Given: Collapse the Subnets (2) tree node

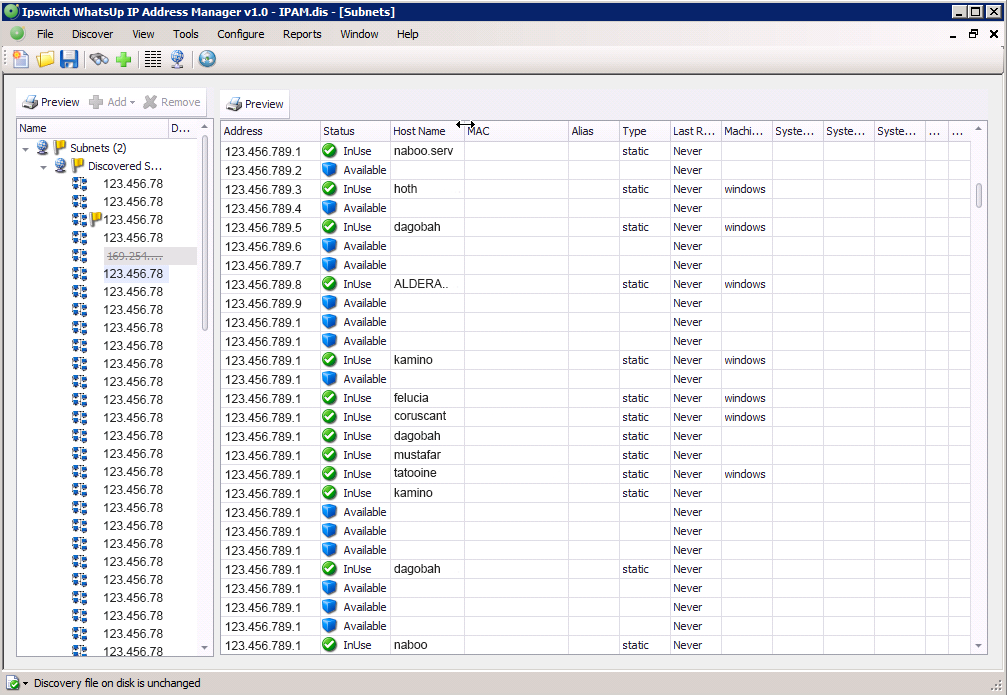Looking at the screenshot, I should [x=26, y=149].
